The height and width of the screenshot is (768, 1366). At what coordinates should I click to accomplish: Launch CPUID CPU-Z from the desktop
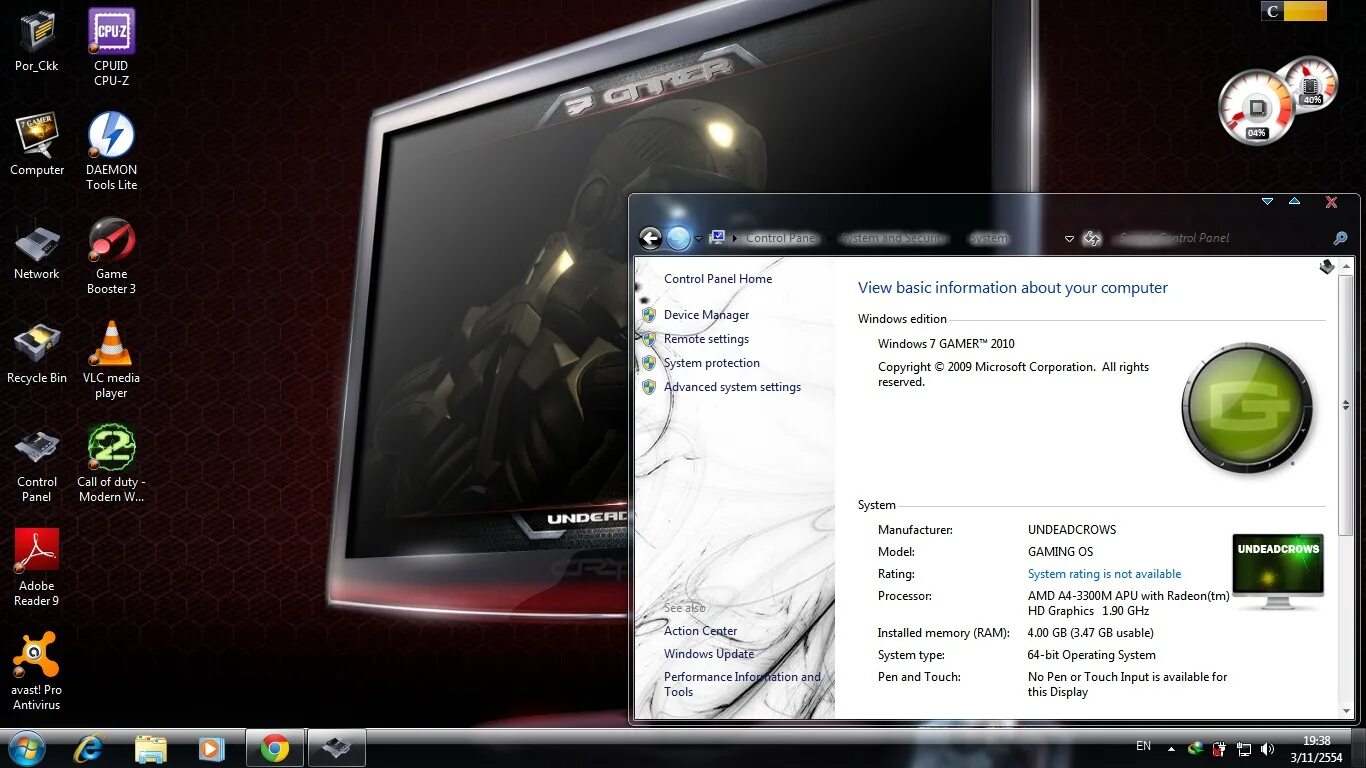click(111, 46)
